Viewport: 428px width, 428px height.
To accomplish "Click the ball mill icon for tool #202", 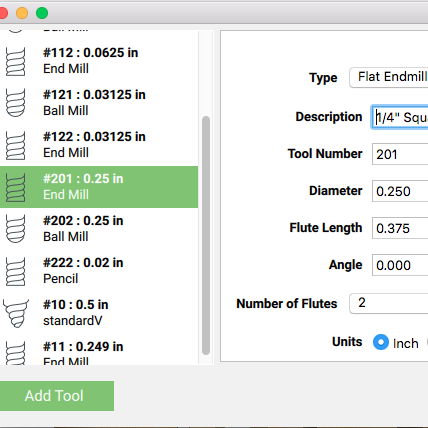I will click(x=15, y=229).
